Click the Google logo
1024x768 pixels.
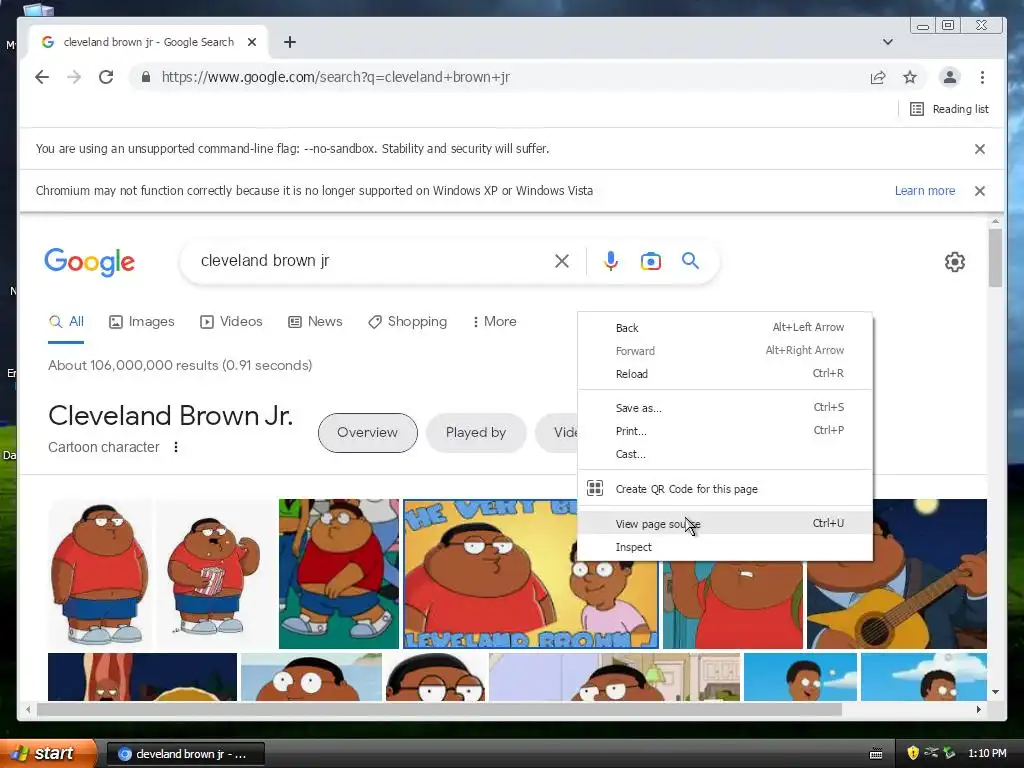click(x=89, y=262)
